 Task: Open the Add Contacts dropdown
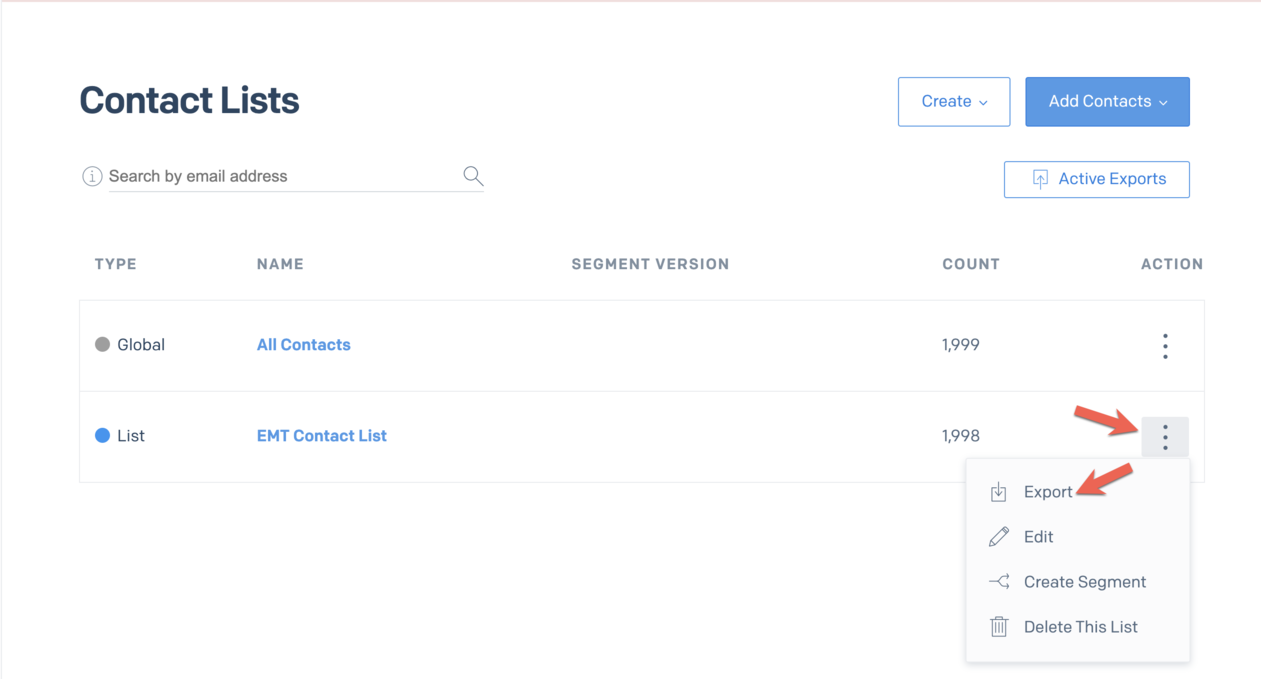(x=1107, y=102)
